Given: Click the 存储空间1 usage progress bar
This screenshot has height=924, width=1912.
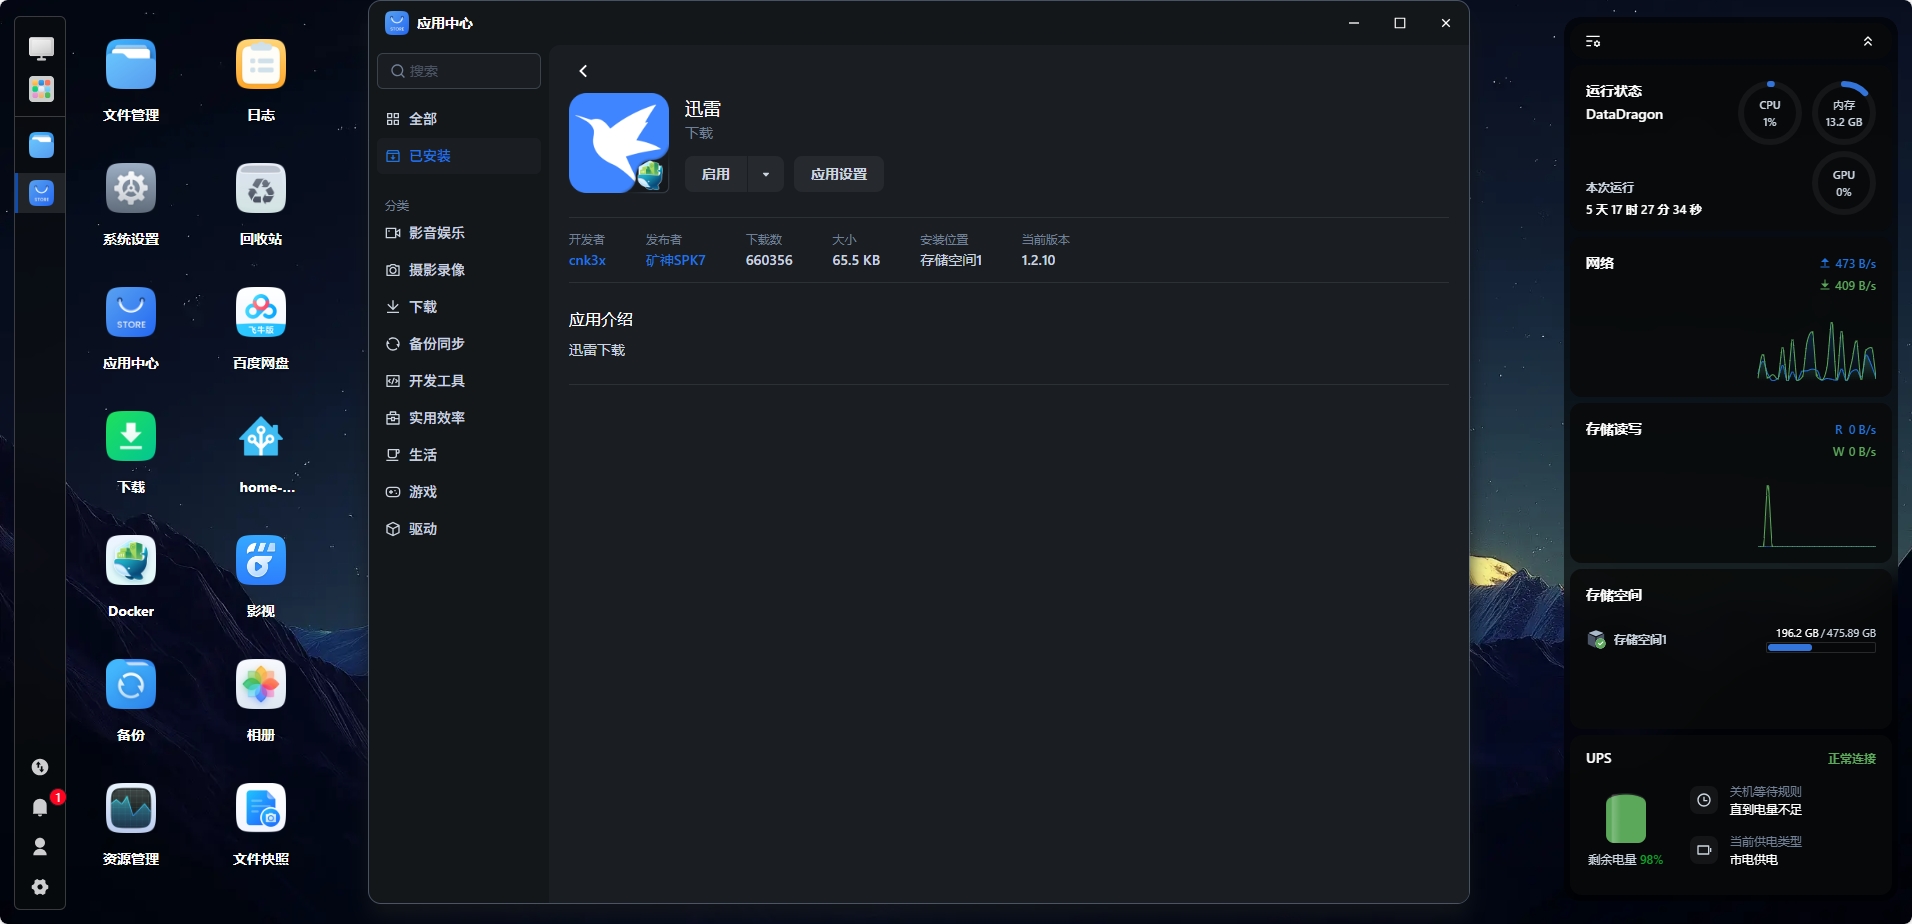Looking at the screenshot, I should [x=1821, y=648].
